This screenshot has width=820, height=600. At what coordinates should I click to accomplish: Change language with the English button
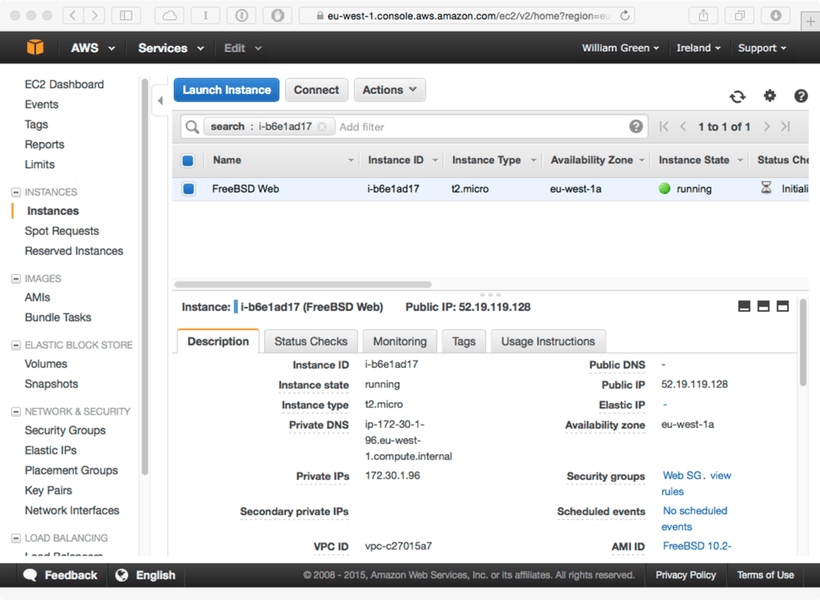tap(145, 575)
